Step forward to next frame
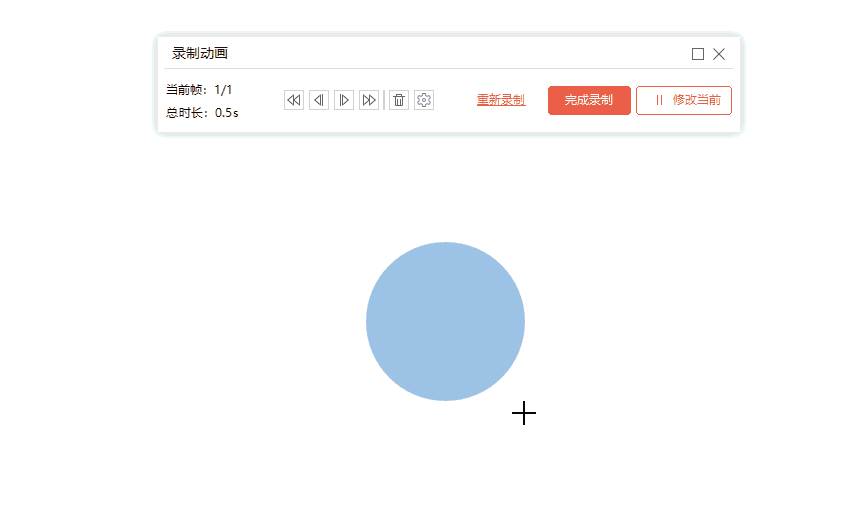 pos(344,100)
